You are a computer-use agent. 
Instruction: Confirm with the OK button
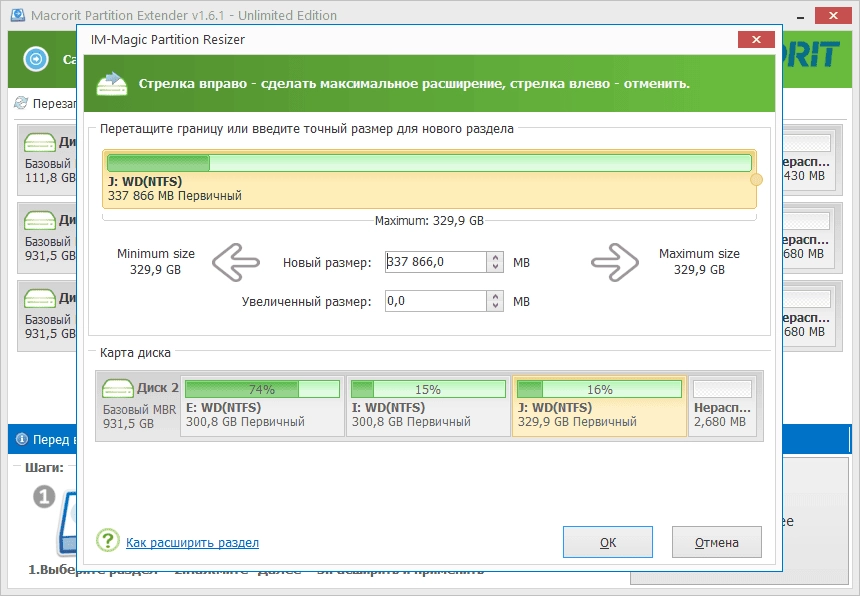(x=608, y=542)
